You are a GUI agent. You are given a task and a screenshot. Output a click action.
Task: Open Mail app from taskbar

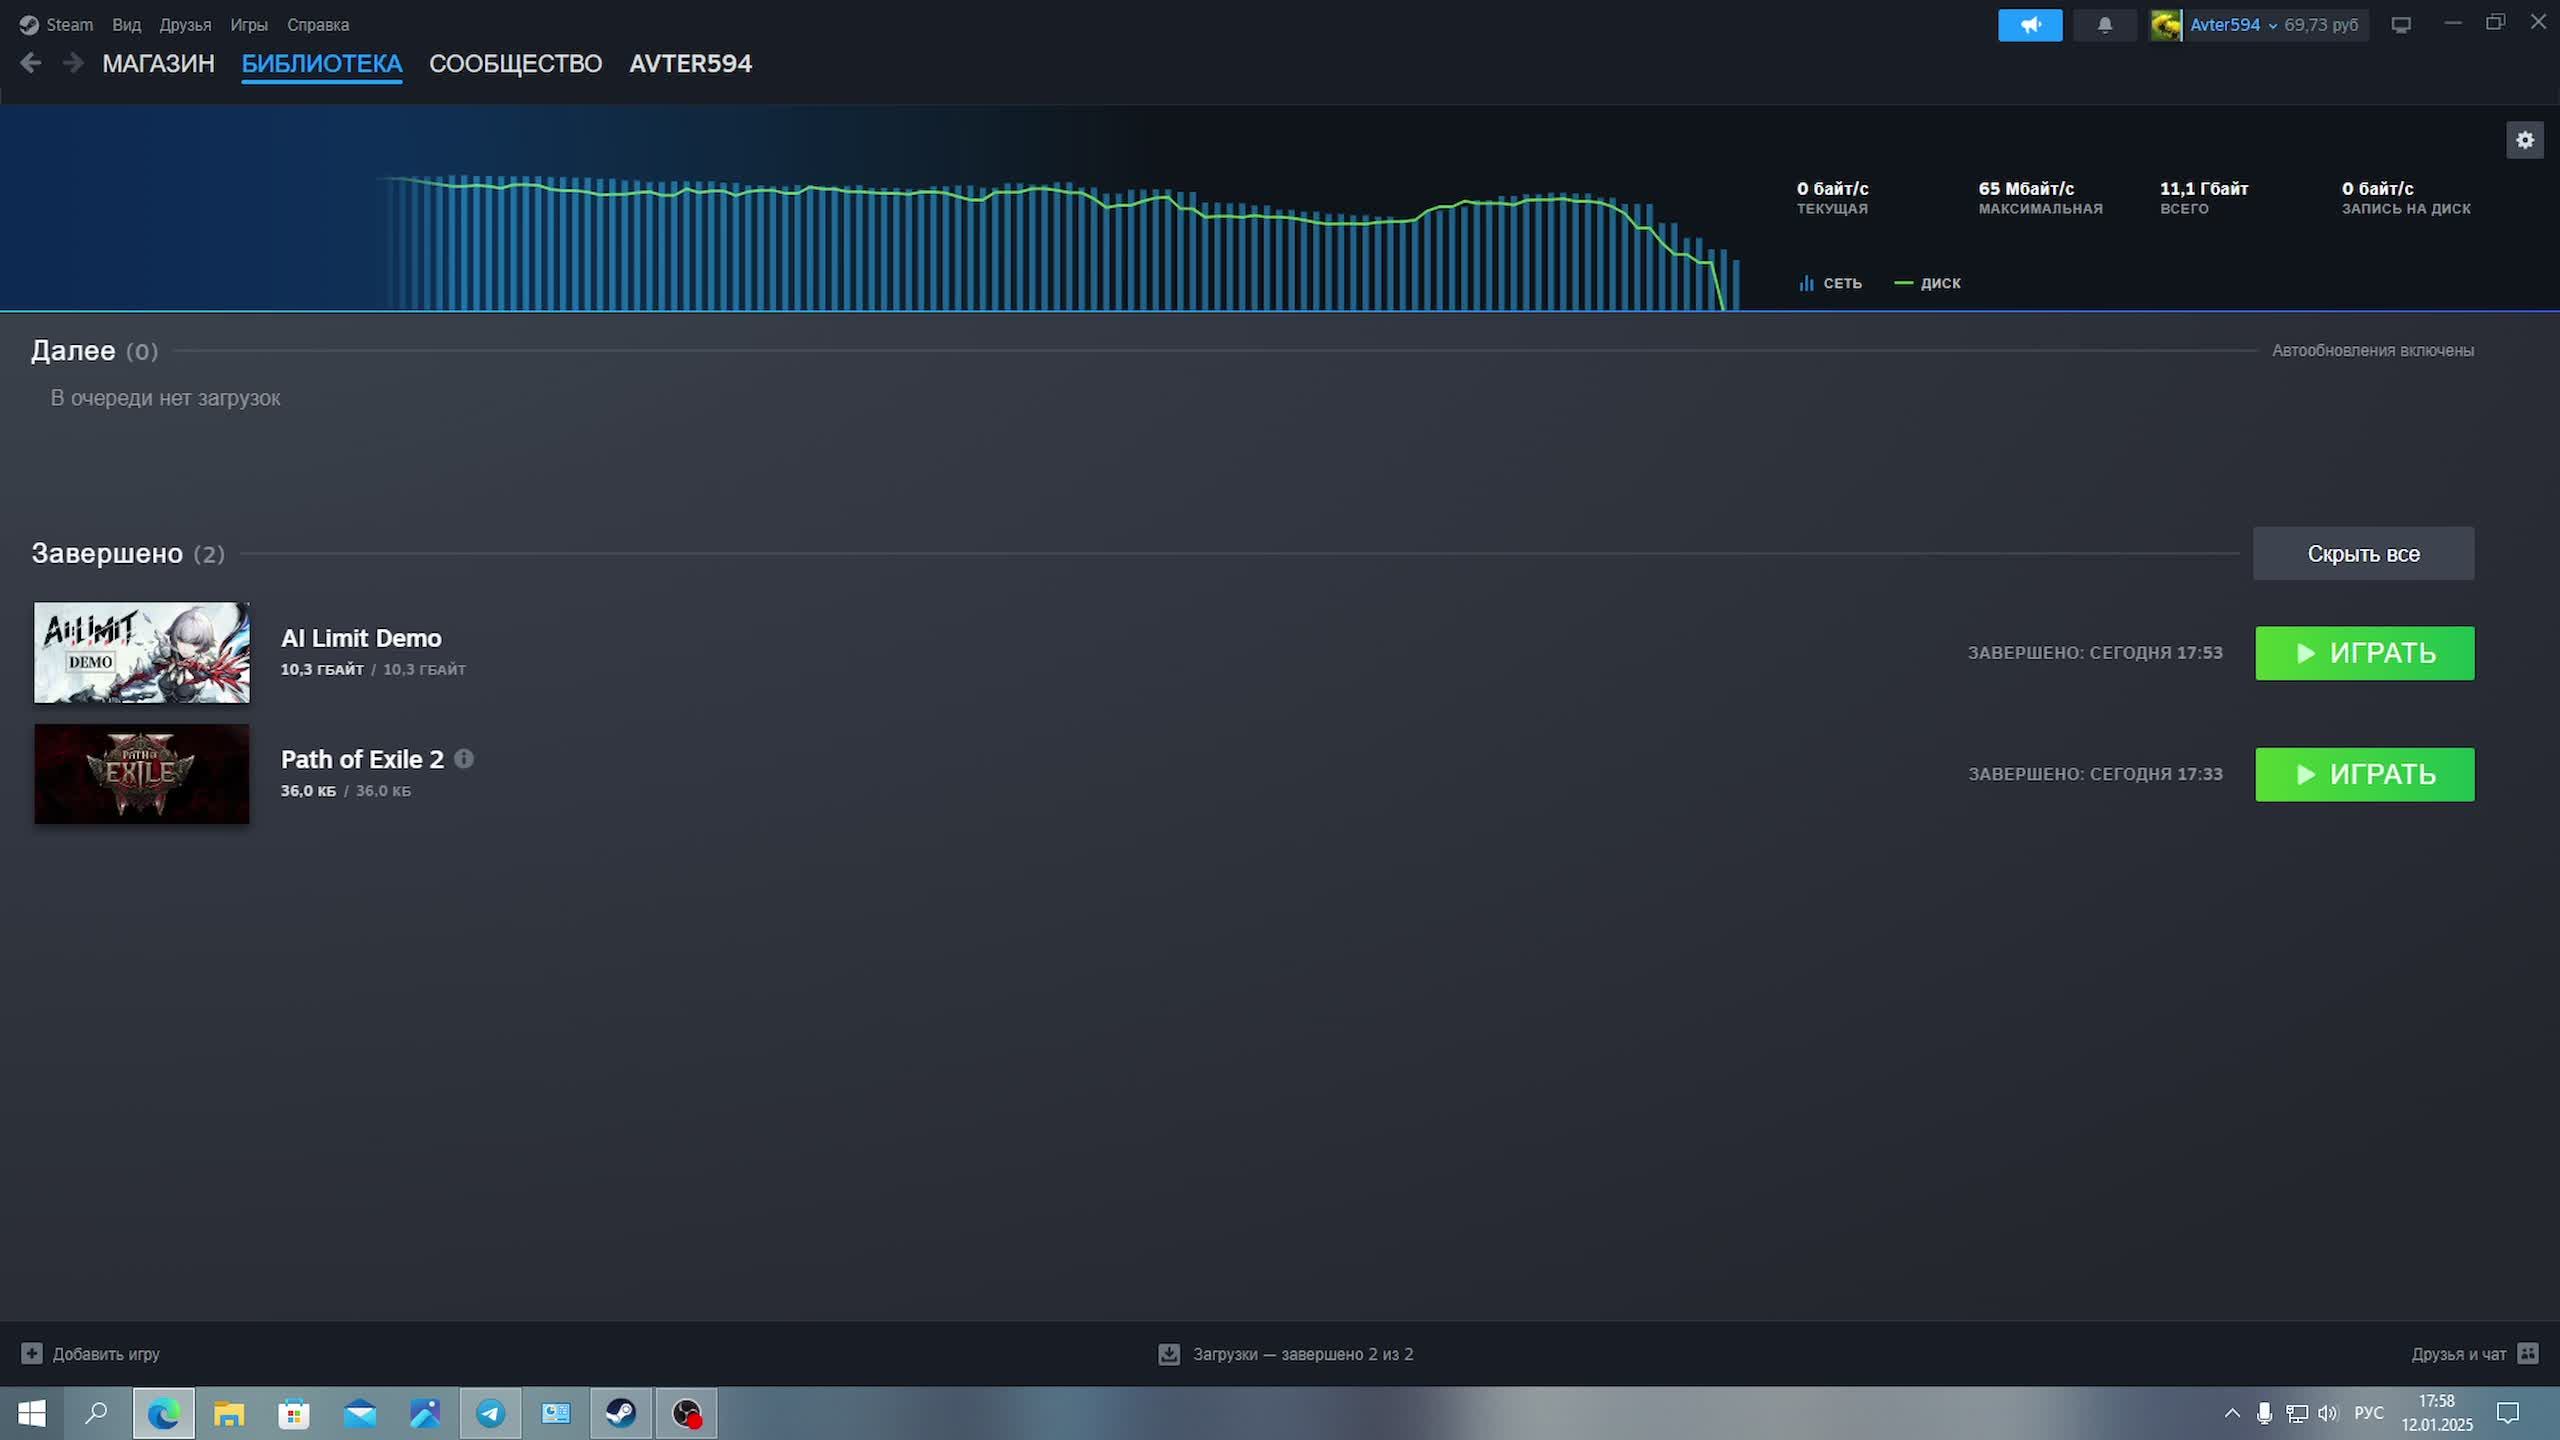coord(360,1413)
